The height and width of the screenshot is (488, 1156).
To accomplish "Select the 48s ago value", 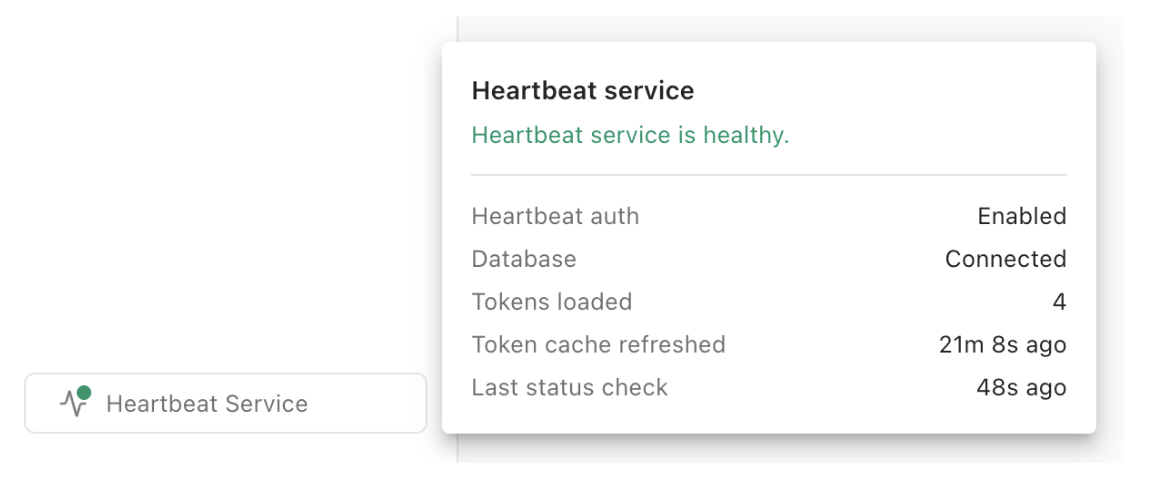I will click(1022, 388).
